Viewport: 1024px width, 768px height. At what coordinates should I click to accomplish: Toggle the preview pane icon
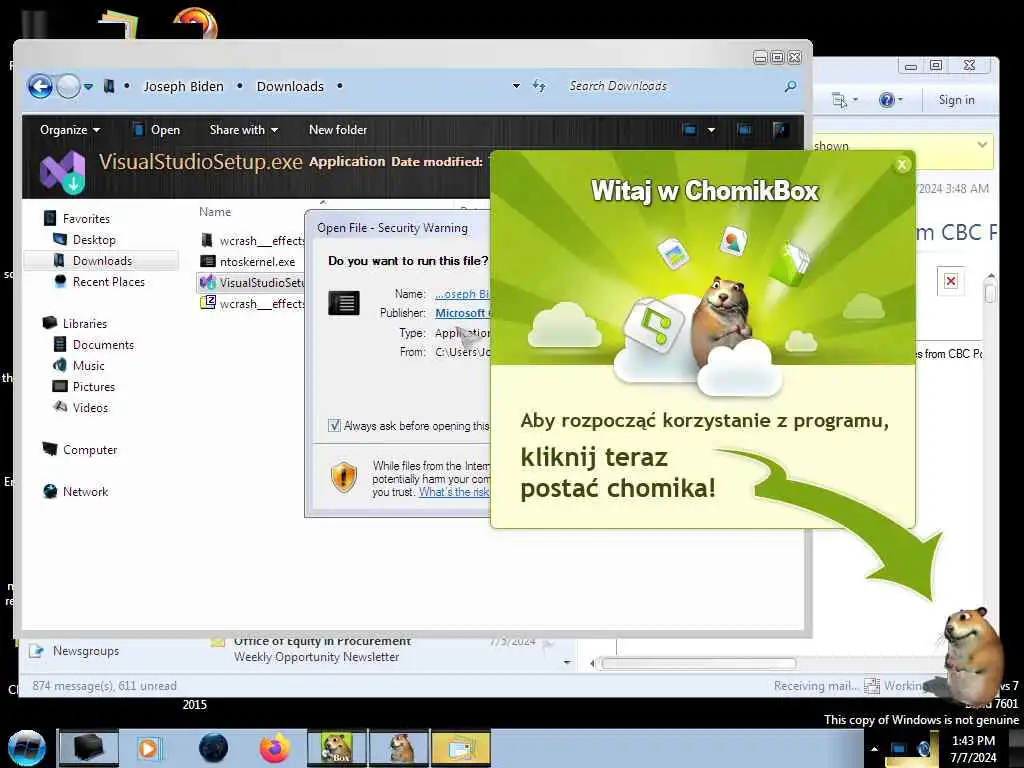744,130
